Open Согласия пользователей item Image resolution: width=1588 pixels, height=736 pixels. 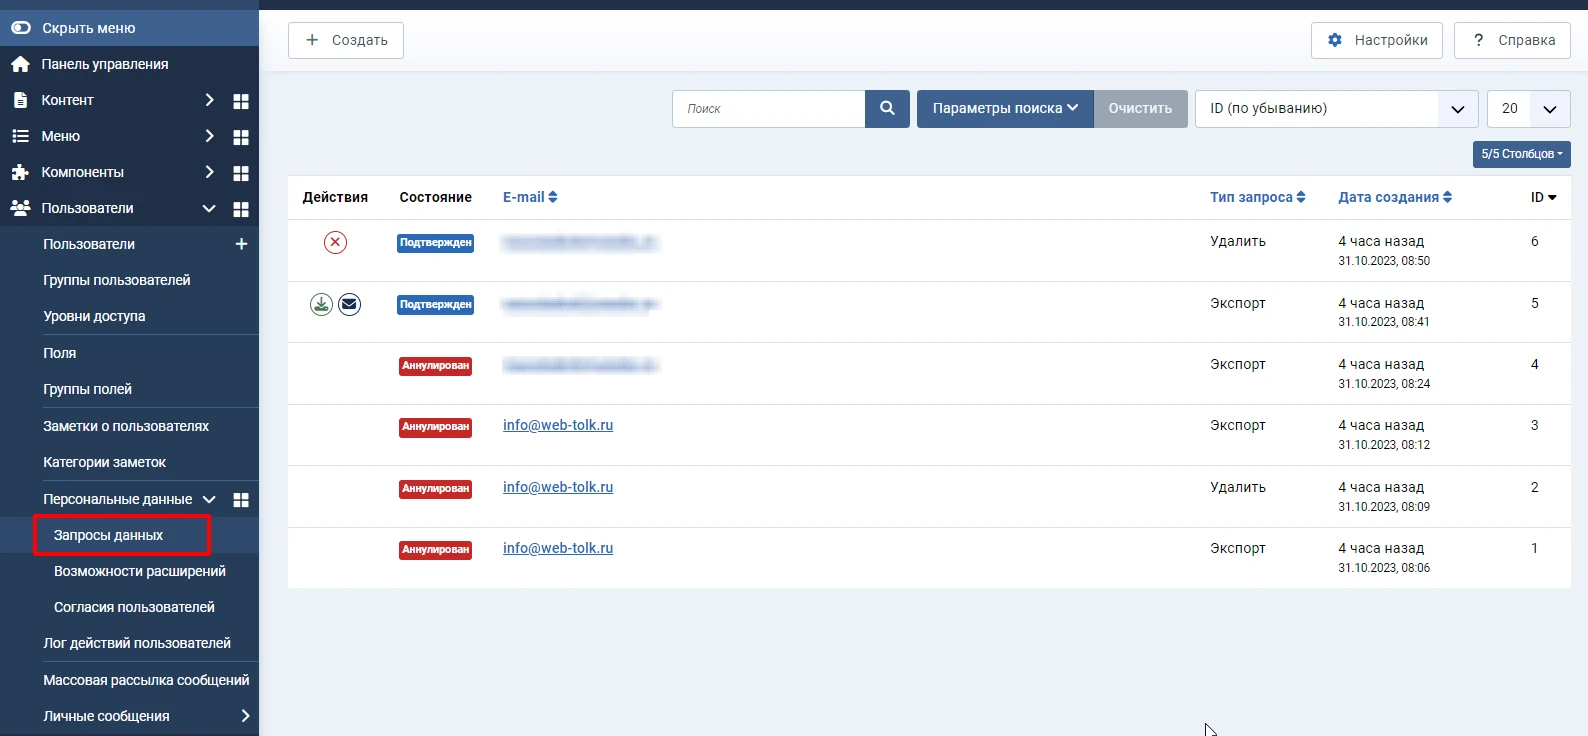(134, 607)
